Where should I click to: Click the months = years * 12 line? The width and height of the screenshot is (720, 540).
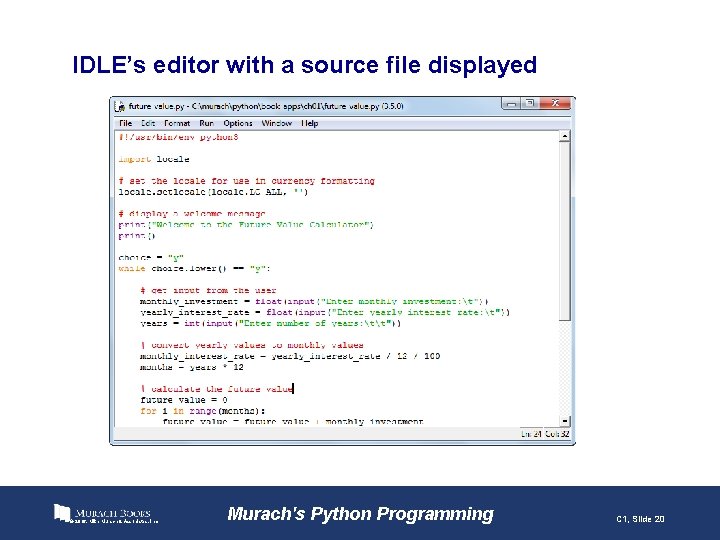click(x=192, y=367)
